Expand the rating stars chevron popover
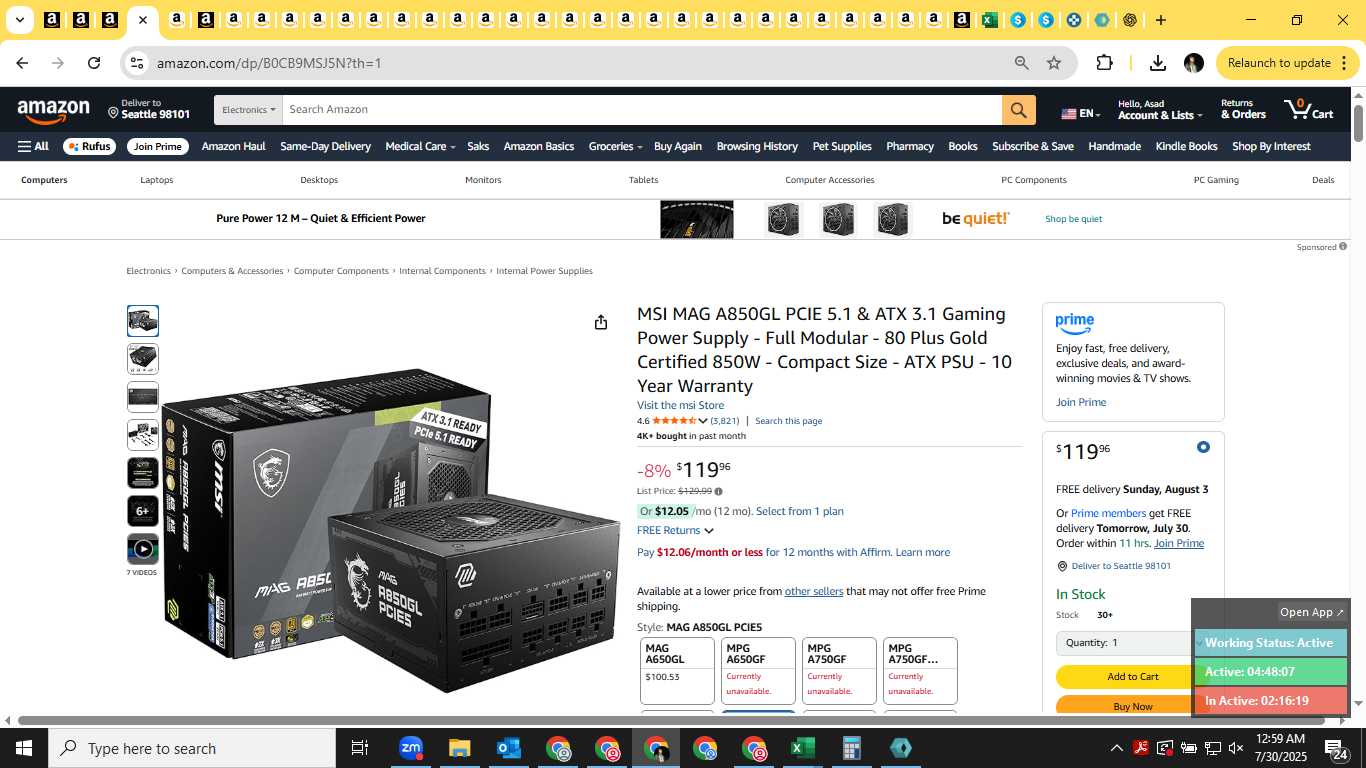 (703, 421)
